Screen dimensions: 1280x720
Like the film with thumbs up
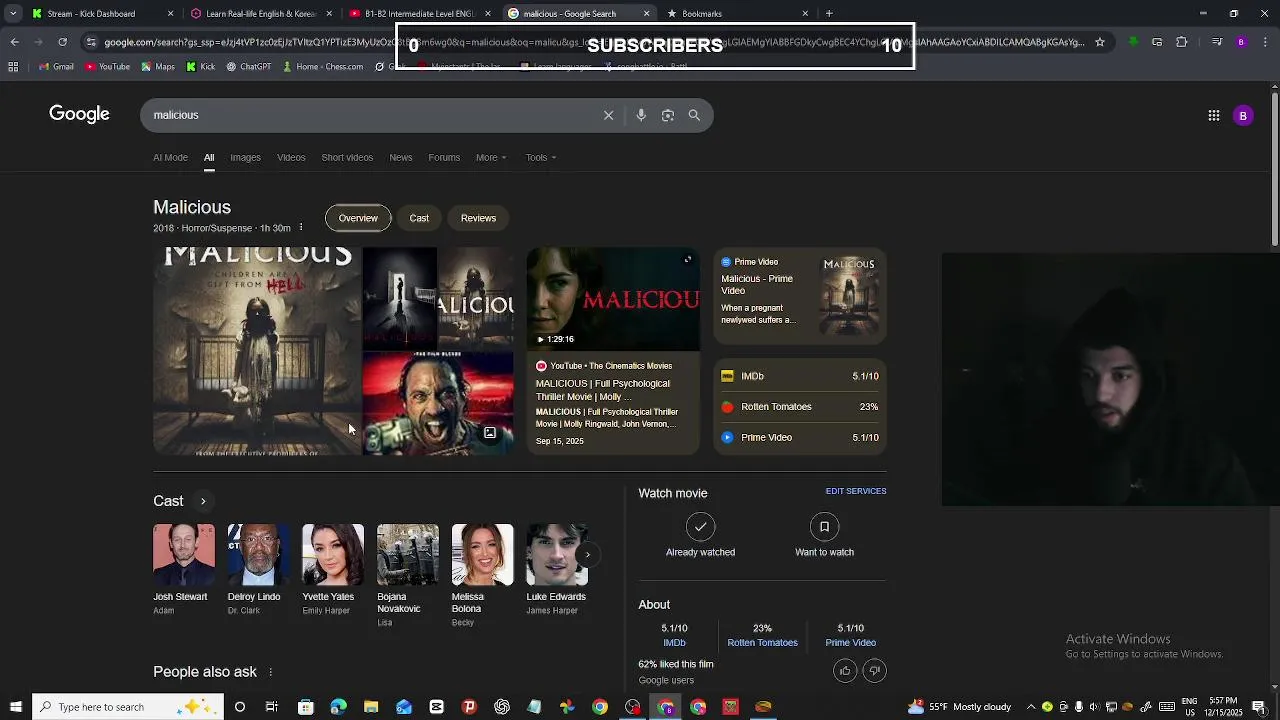point(845,671)
